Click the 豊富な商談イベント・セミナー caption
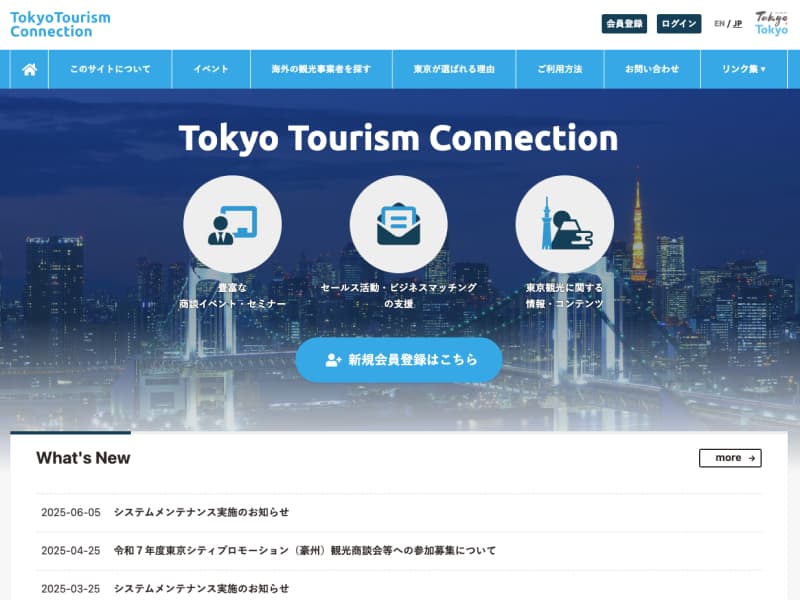 232,296
